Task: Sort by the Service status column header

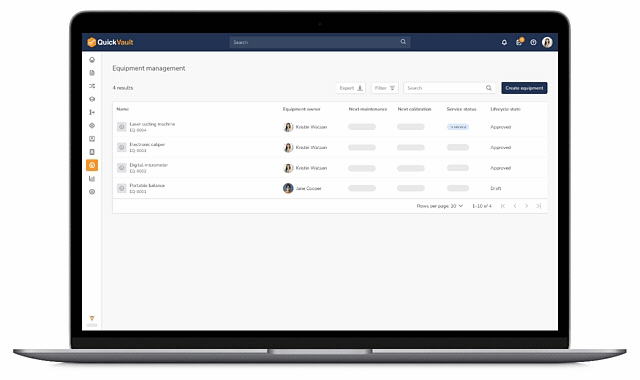Action: pyautogui.click(x=461, y=109)
